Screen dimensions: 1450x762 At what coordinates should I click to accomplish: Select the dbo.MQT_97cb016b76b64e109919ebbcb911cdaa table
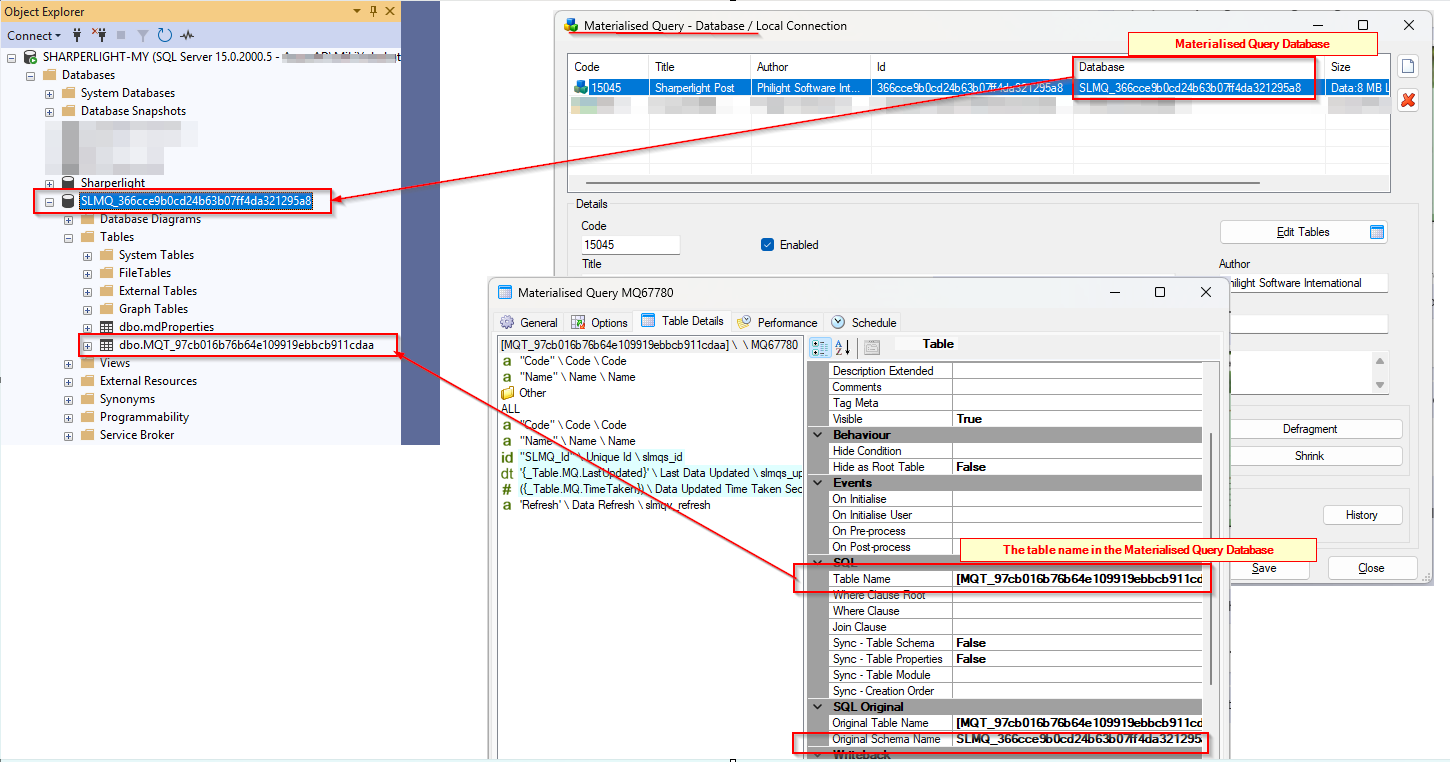click(246, 345)
